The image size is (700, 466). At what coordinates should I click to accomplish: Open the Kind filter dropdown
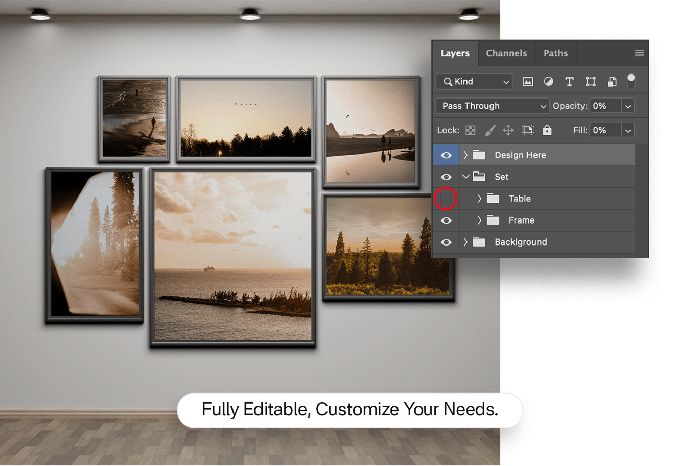[x=474, y=82]
